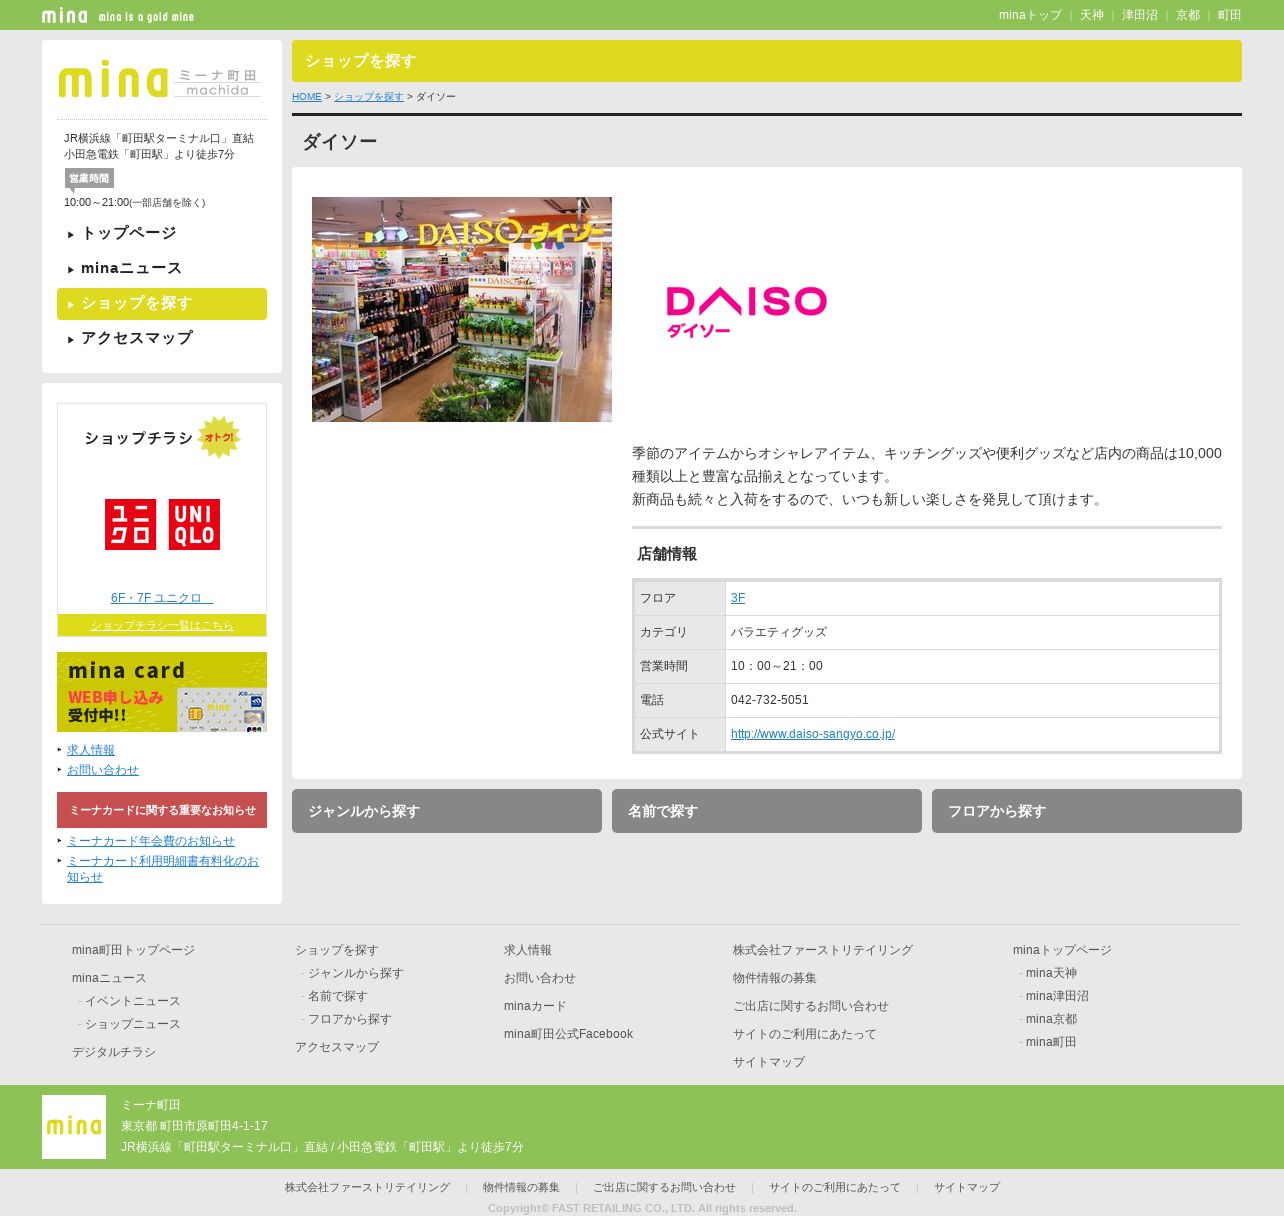The width and height of the screenshot is (1284, 1216).
Task: Select ショップを探す in sidebar menu
Action: [x=162, y=304]
